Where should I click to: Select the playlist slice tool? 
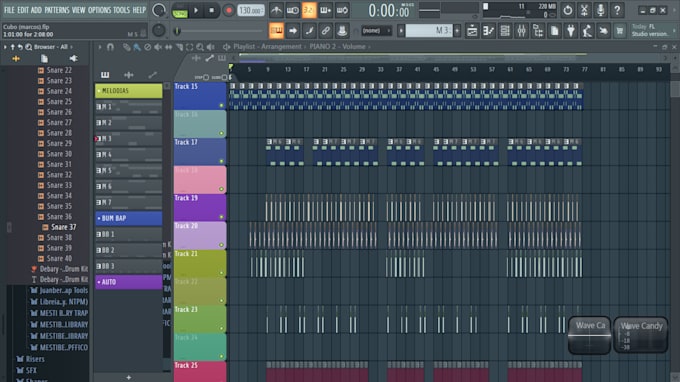pos(179,47)
